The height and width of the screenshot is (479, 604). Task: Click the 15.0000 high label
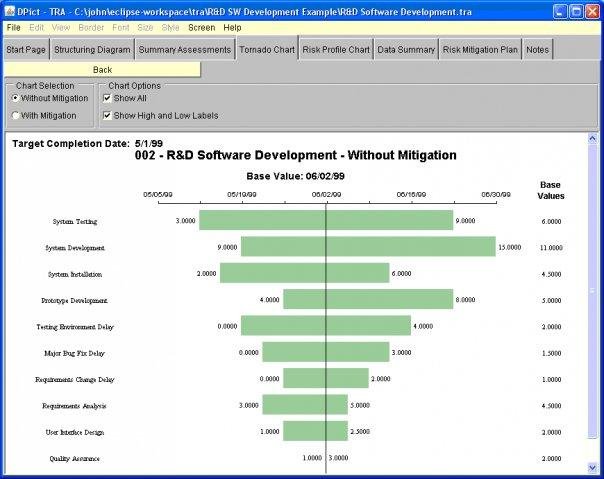point(510,247)
